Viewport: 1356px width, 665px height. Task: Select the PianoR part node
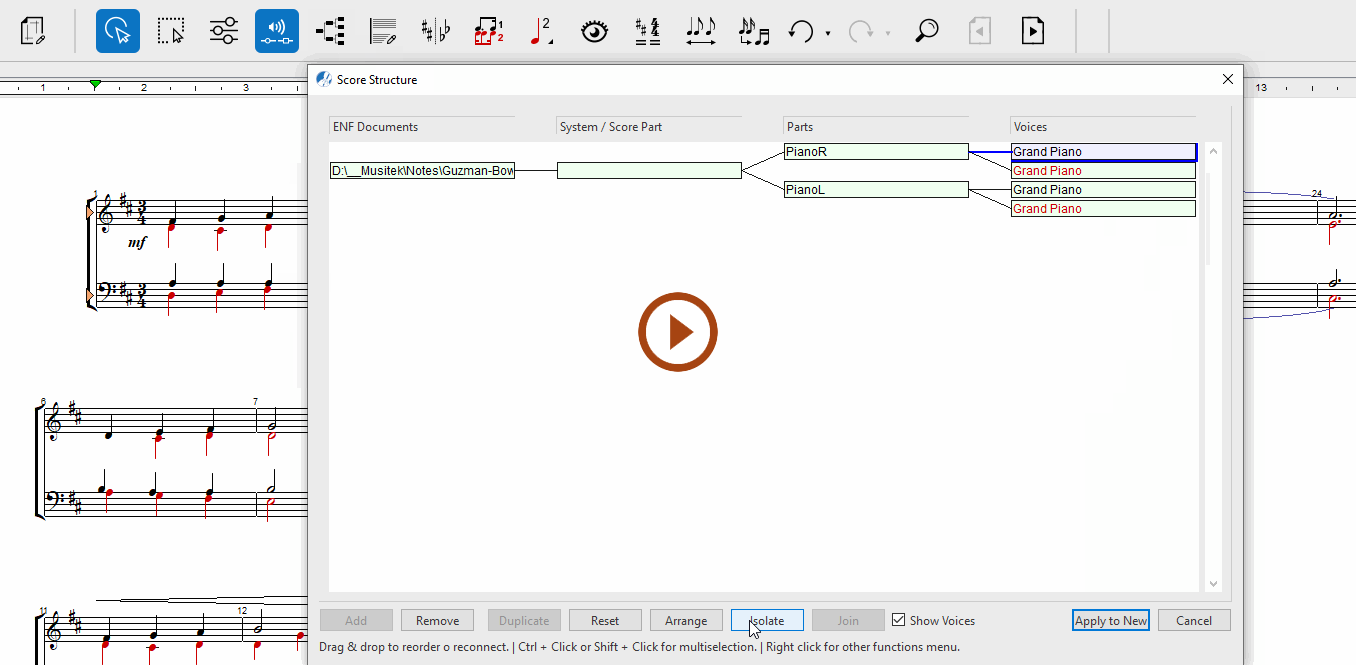[x=876, y=152]
